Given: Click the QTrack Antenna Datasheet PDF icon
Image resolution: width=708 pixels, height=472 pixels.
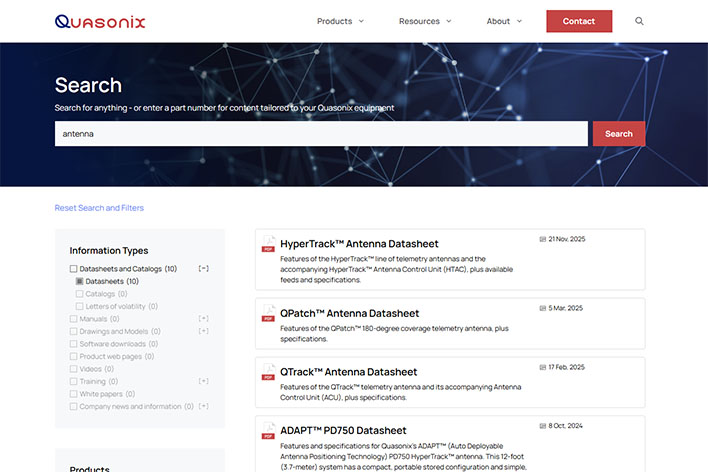Looking at the screenshot, I should [268, 374].
